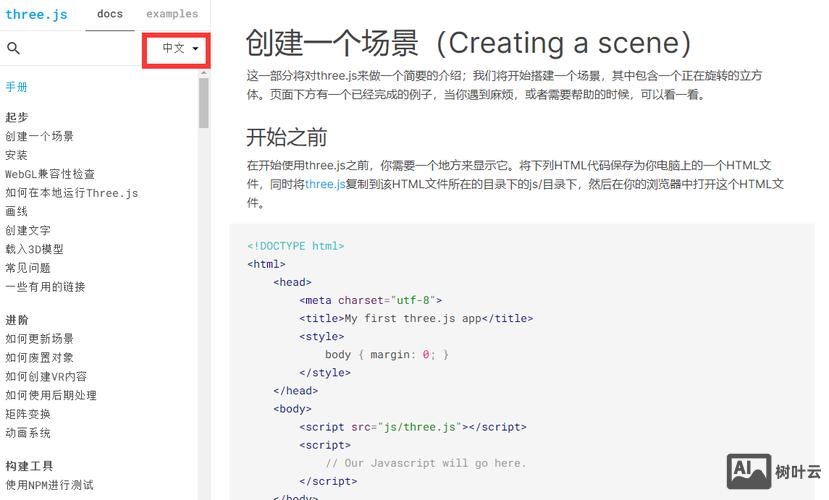Switch to the docs tab
This screenshot has width=829, height=500.
click(x=110, y=14)
